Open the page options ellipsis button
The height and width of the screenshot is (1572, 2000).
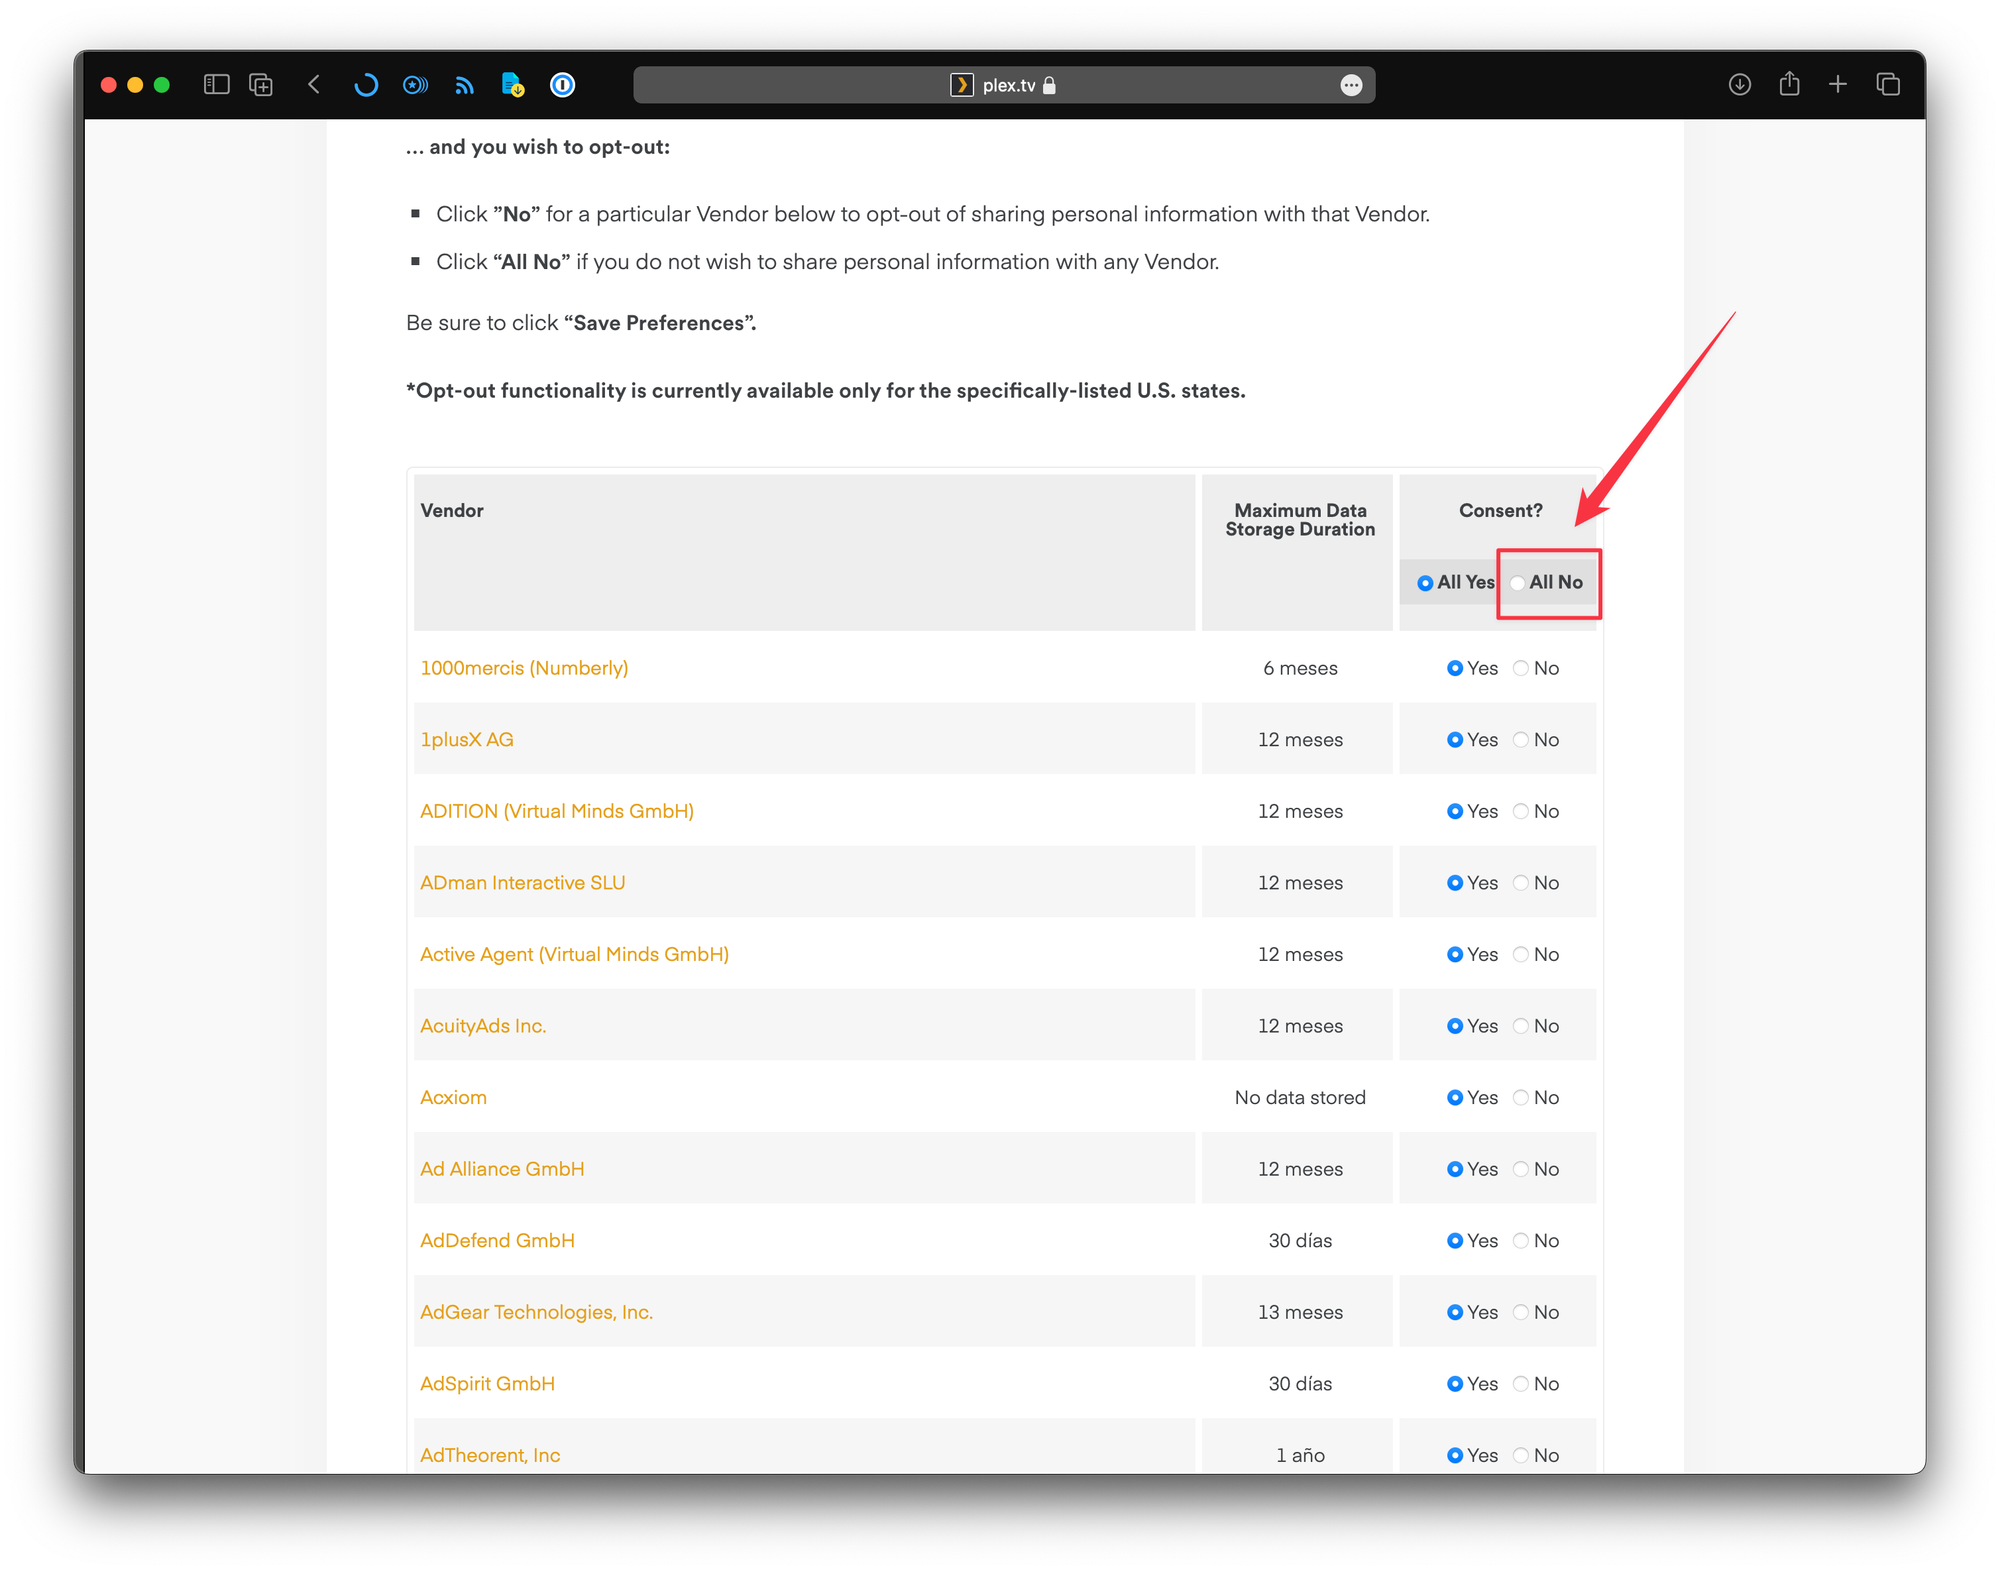click(1351, 85)
